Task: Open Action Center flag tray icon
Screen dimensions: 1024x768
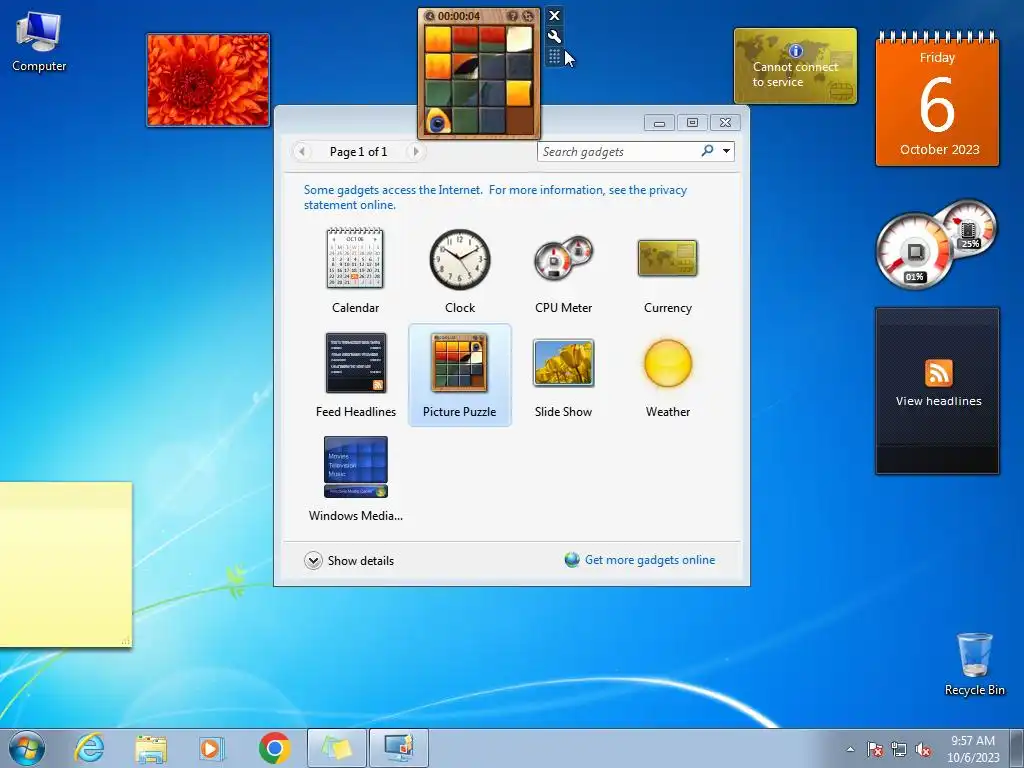Action: click(875, 749)
